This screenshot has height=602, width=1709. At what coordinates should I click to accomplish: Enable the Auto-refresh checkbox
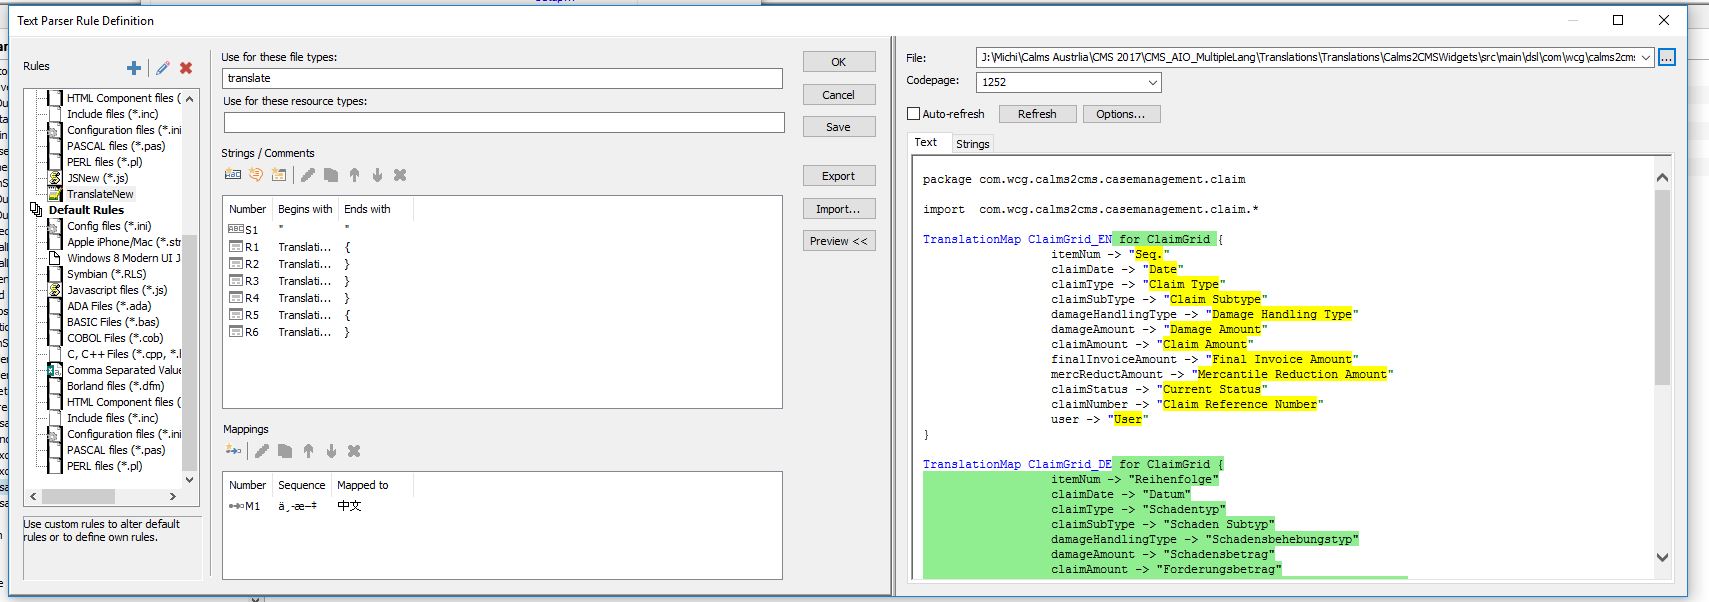click(x=913, y=114)
